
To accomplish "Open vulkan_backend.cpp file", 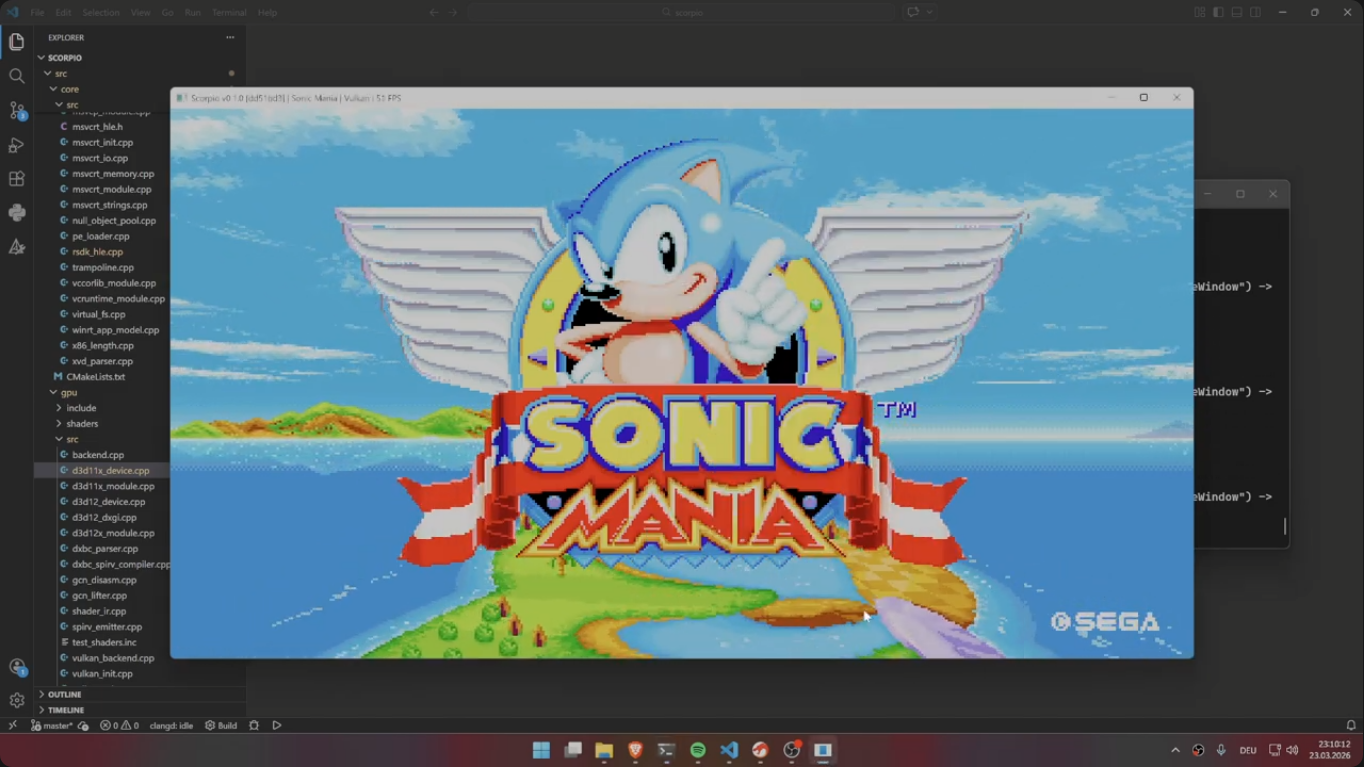I will [113, 658].
